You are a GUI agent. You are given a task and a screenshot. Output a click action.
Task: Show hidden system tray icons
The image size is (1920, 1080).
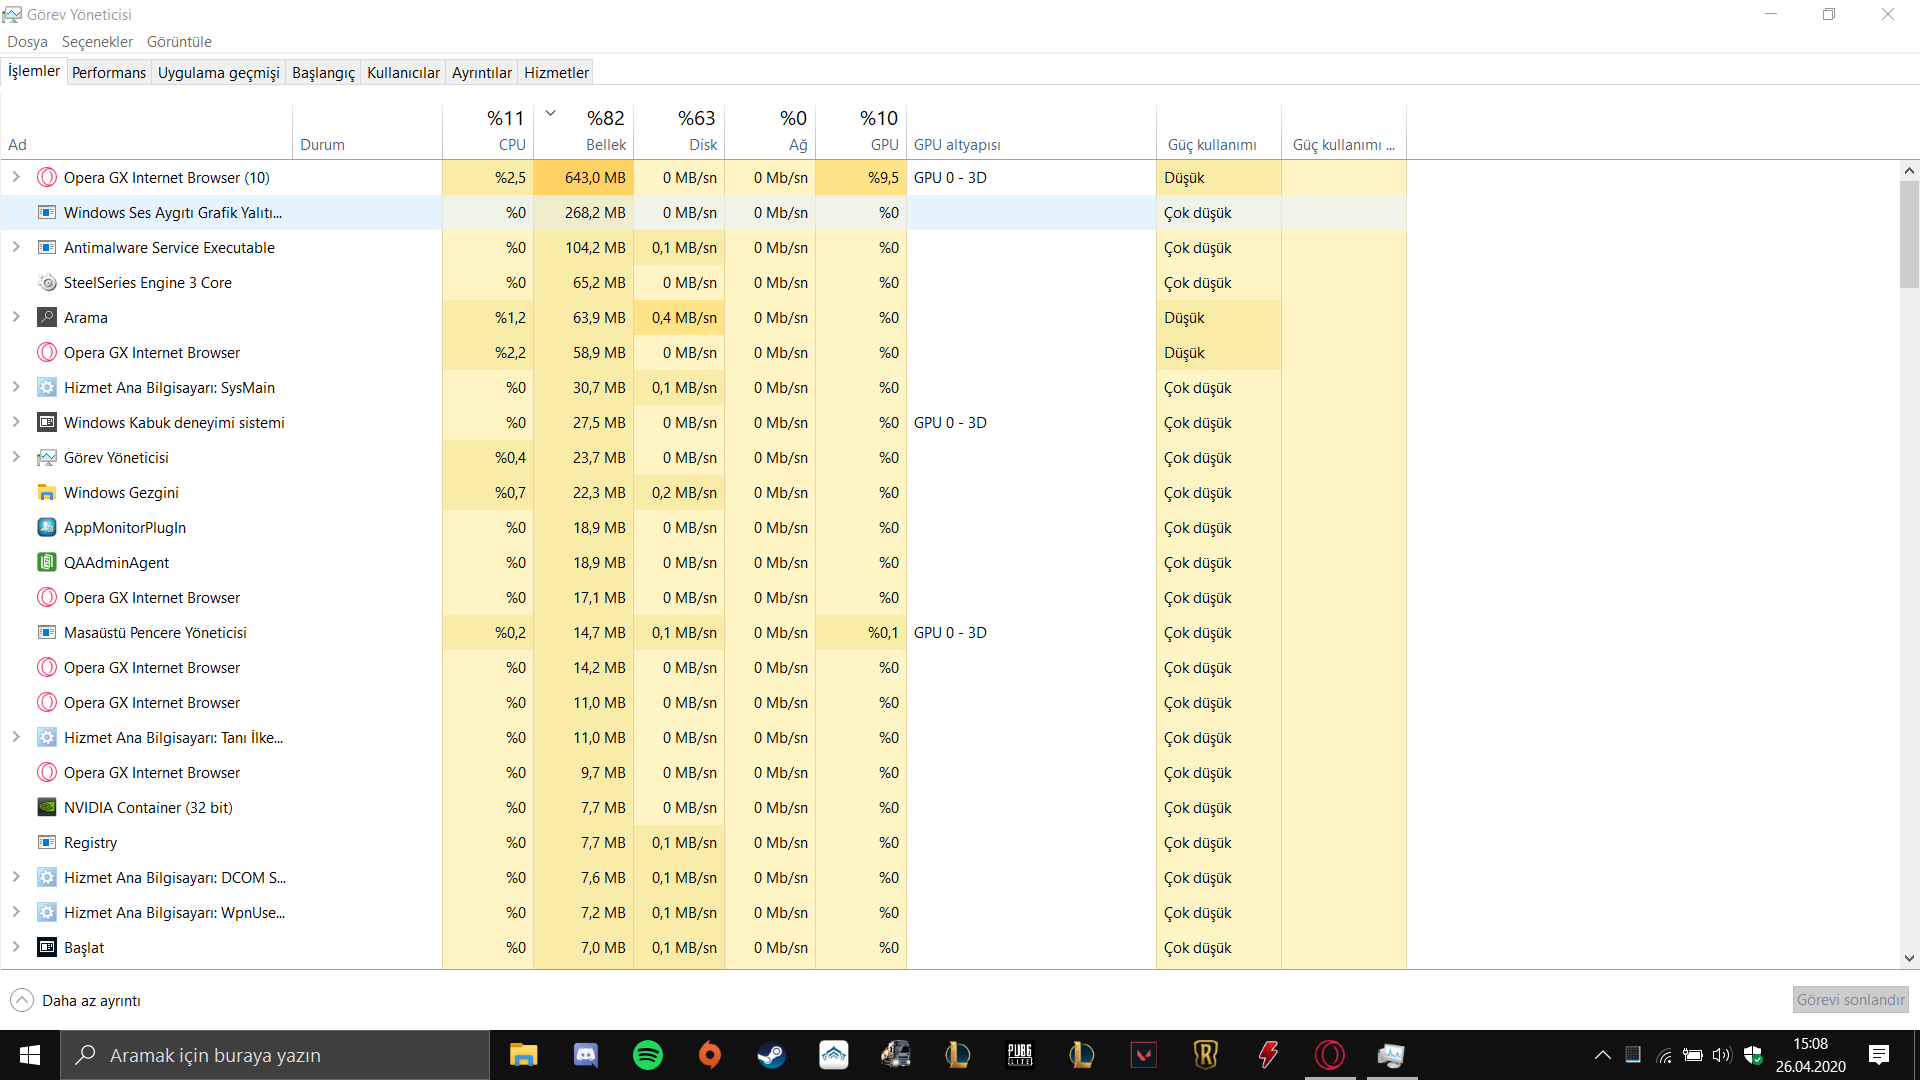(x=1602, y=1055)
